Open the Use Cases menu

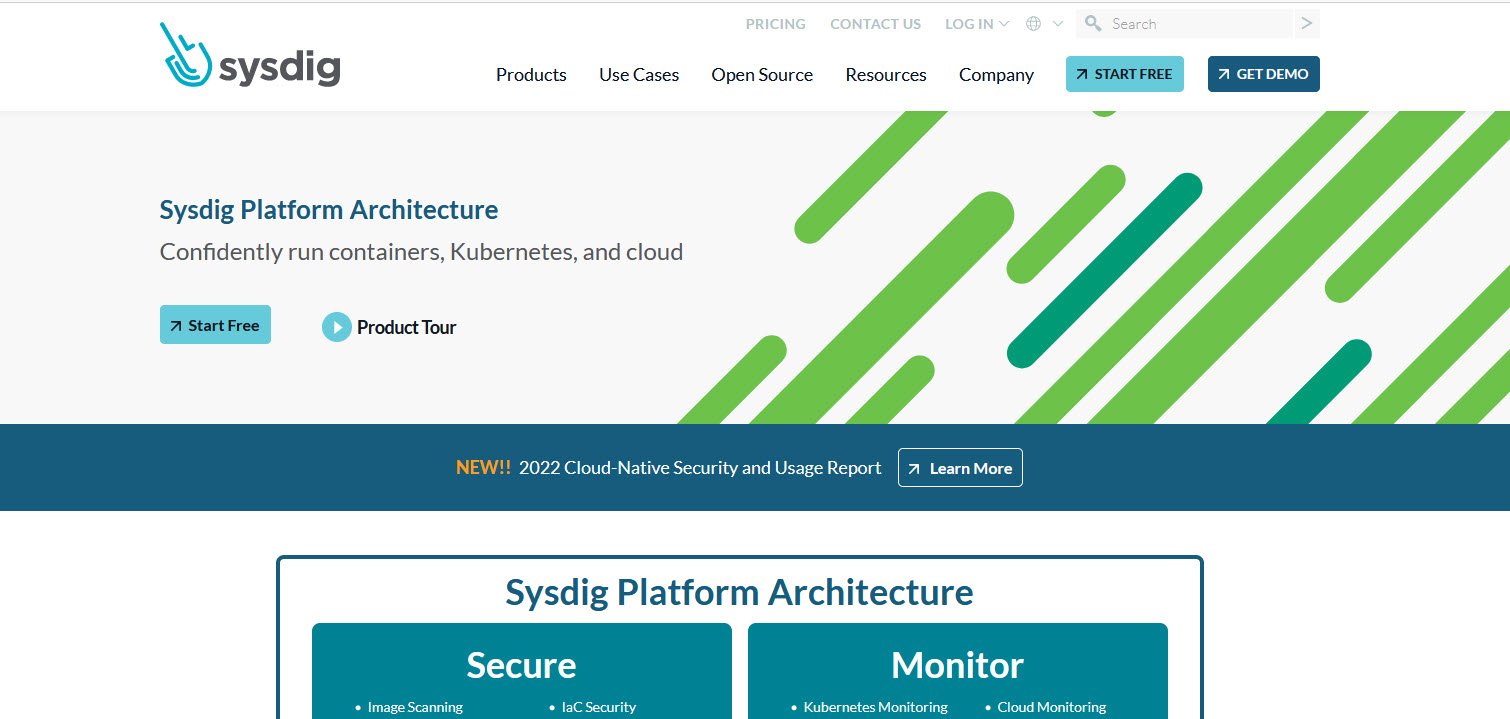(639, 75)
